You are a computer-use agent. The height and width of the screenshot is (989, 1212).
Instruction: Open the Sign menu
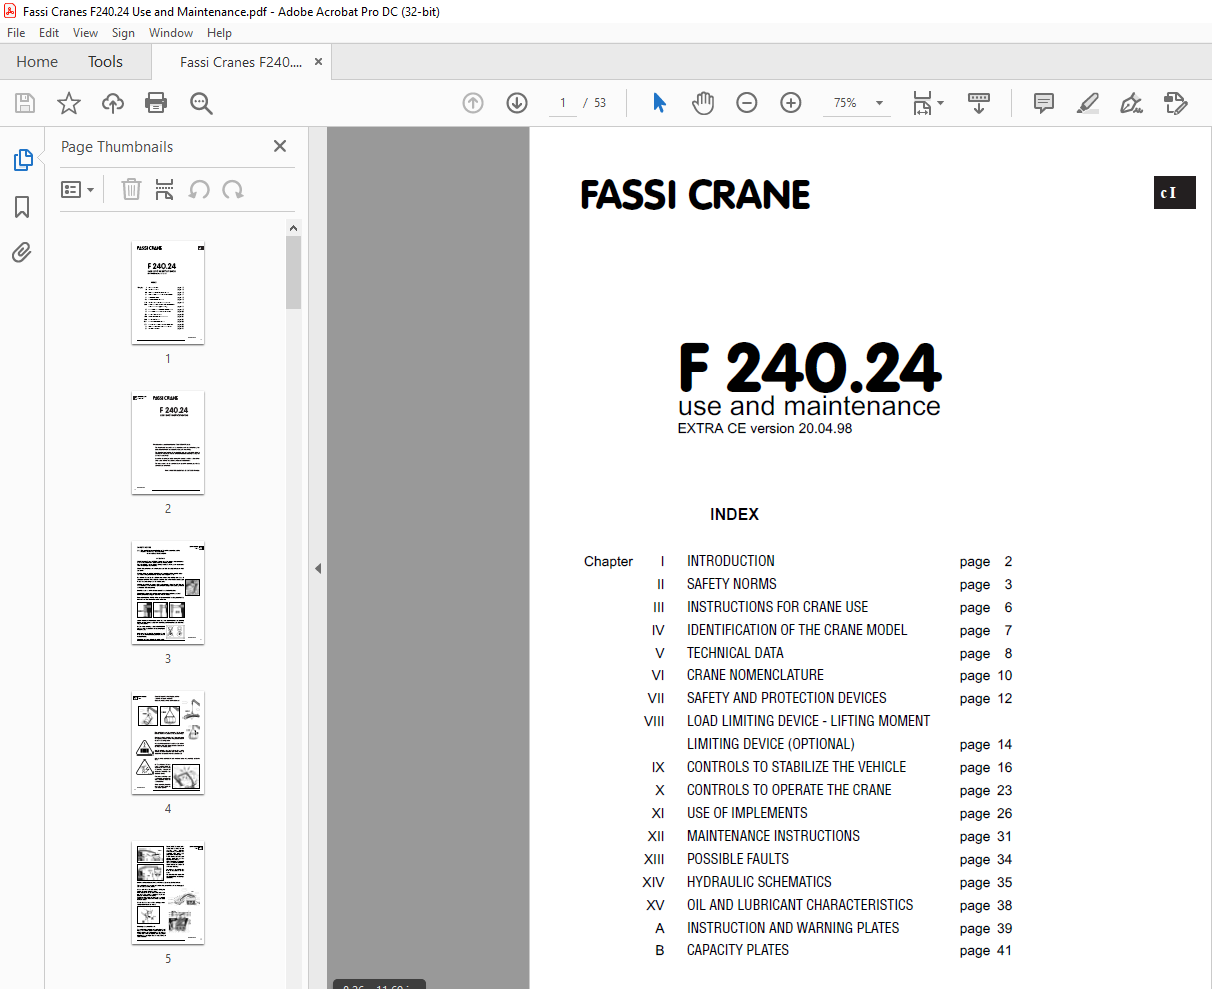pos(123,33)
